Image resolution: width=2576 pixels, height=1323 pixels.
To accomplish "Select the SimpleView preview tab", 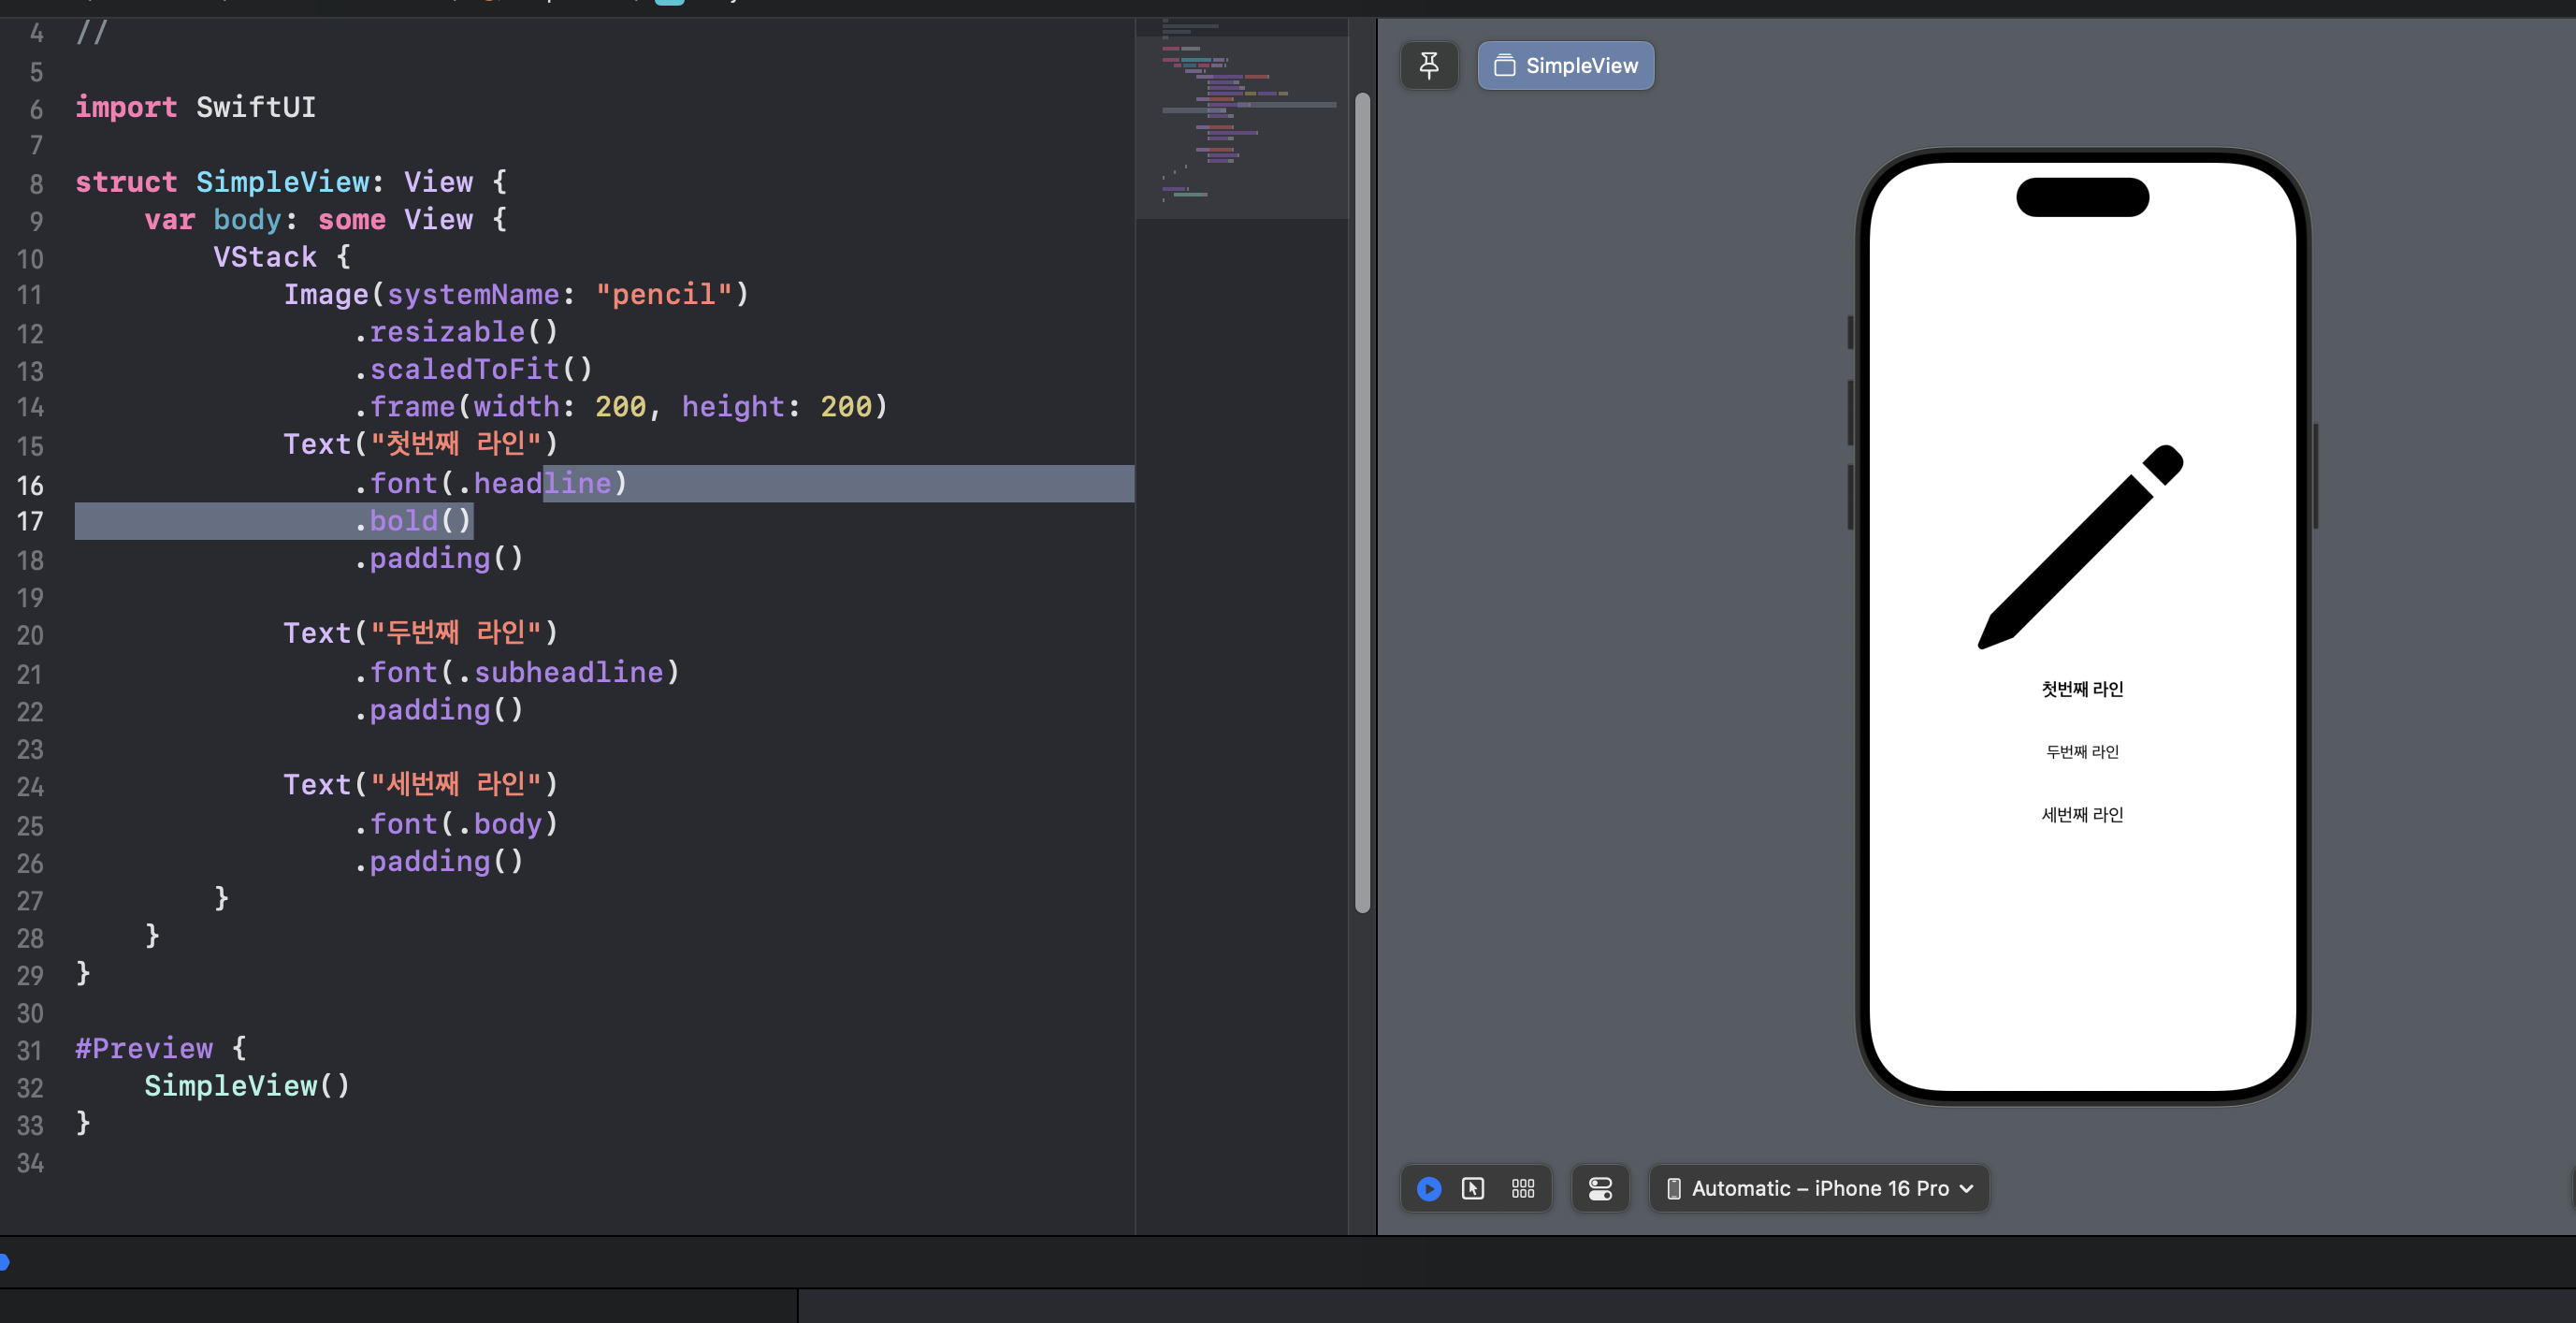I will point(1566,66).
